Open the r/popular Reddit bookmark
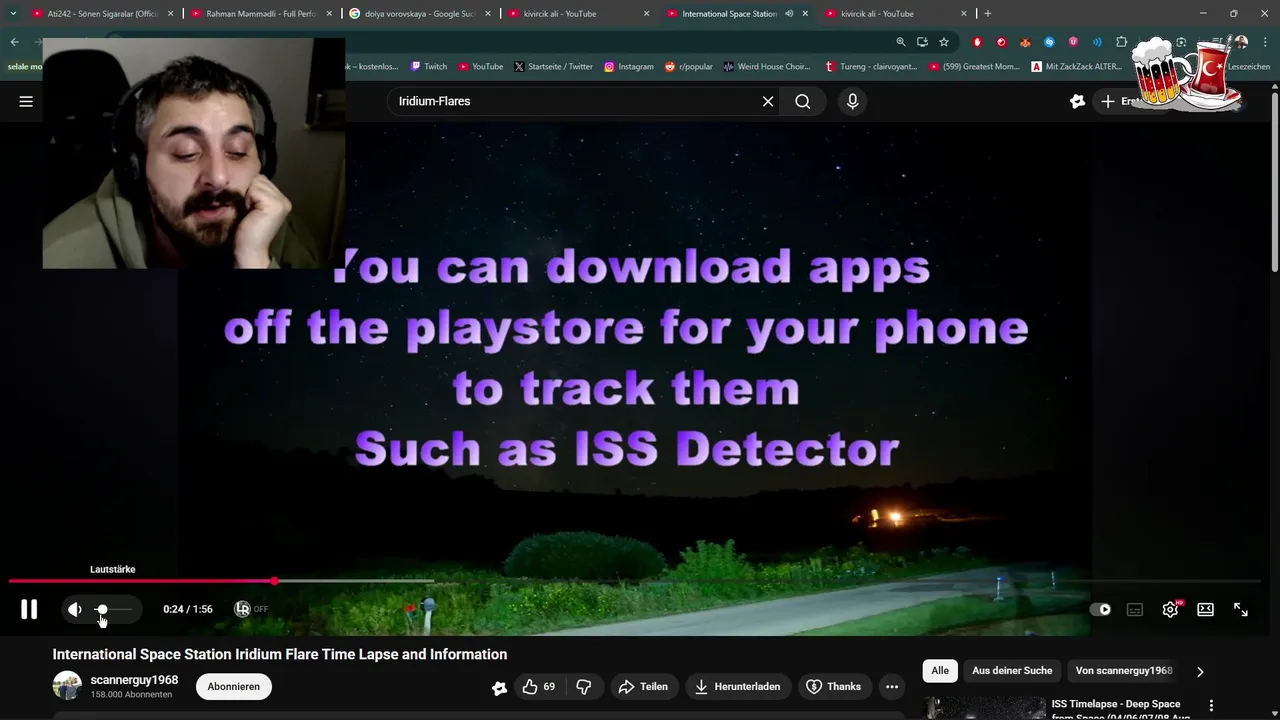This screenshot has height=720, width=1280. (688, 67)
